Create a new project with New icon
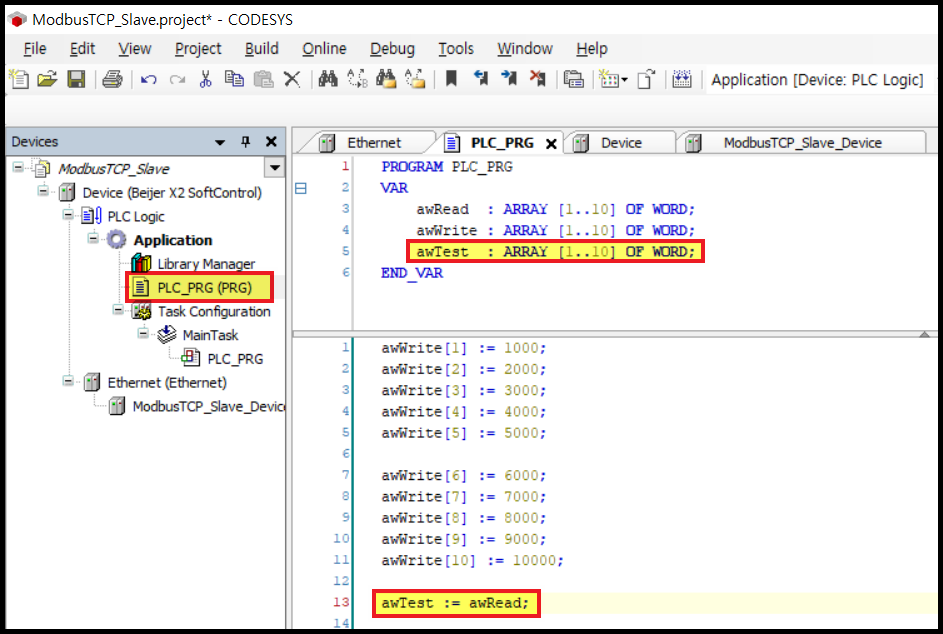The image size is (943, 634). pos(19,79)
